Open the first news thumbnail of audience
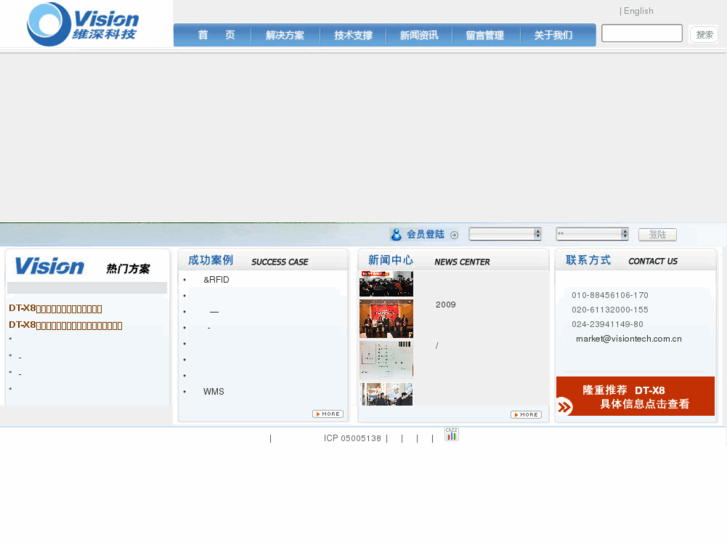727x545 pixels. point(386,283)
